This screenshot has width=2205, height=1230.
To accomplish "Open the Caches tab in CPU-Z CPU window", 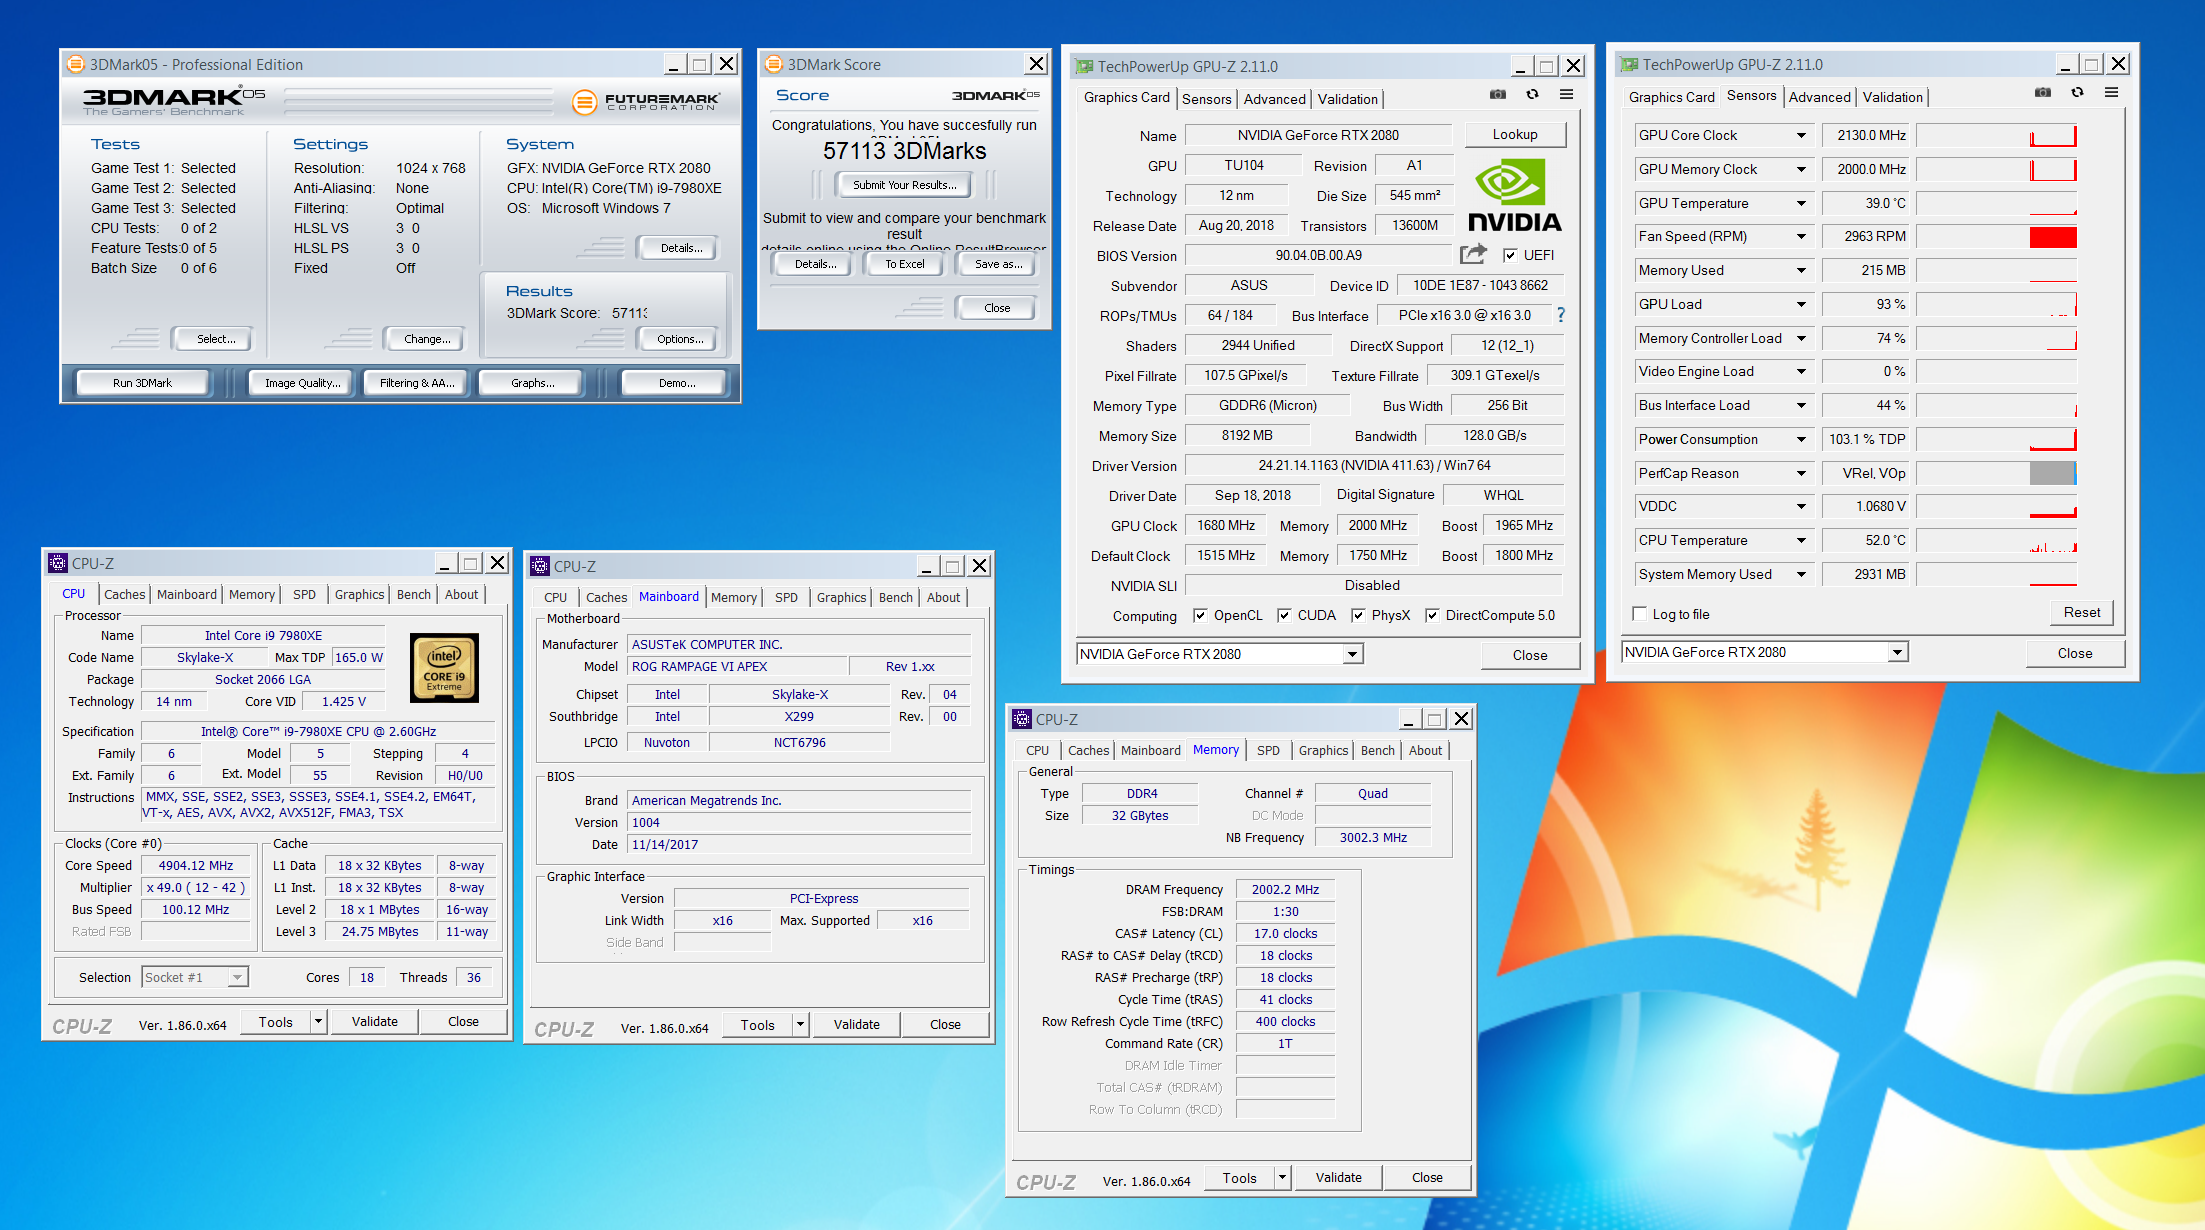I will click(x=125, y=594).
